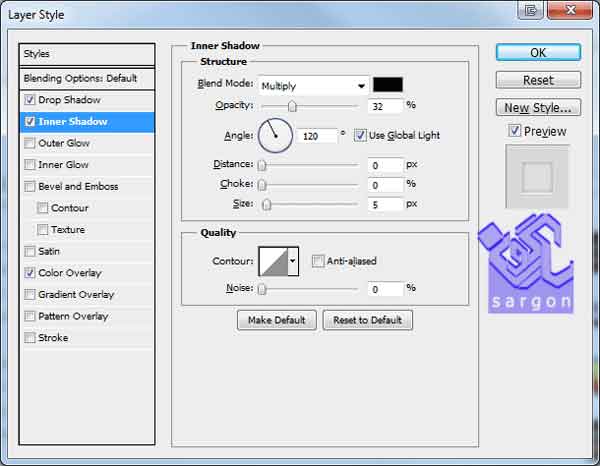Image resolution: width=600 pixels, height=466 pixels.
Task: Enable the Outer Glow checkbox
Action: click(30, 144)
